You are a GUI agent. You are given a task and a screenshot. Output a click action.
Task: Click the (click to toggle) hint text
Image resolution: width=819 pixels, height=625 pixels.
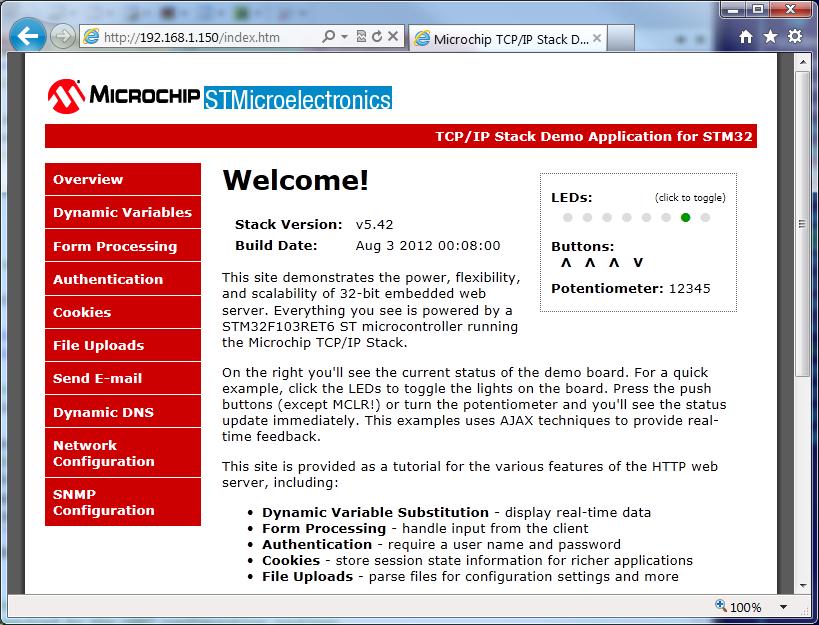pos(690,197)
